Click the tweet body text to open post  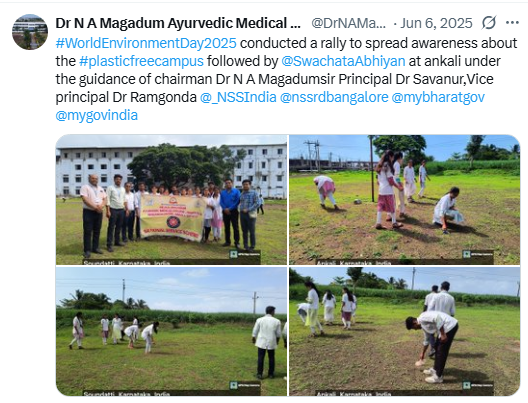(286, 79)
